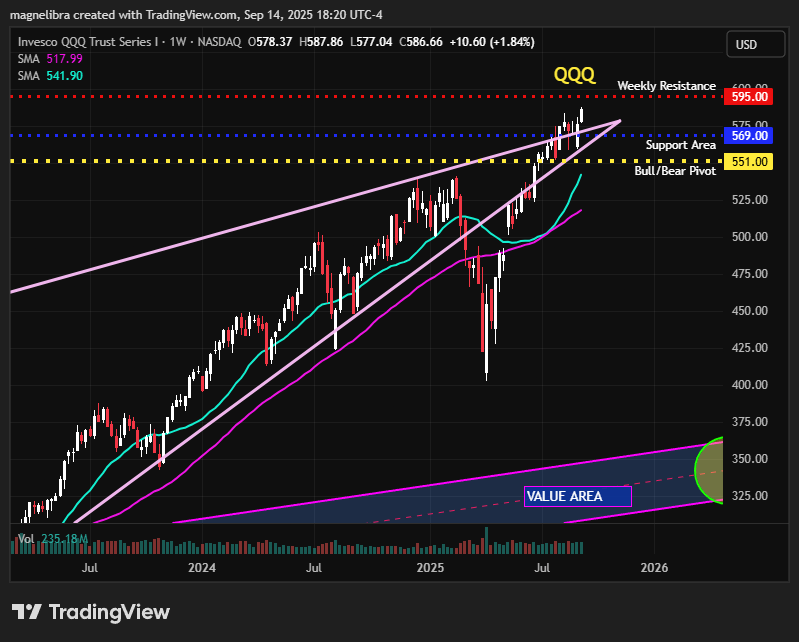The height and width of the screenshot is (642, 799).
Task: Click the Bull/Bear Pivot annotation
Action: click(x=675, y=171)
